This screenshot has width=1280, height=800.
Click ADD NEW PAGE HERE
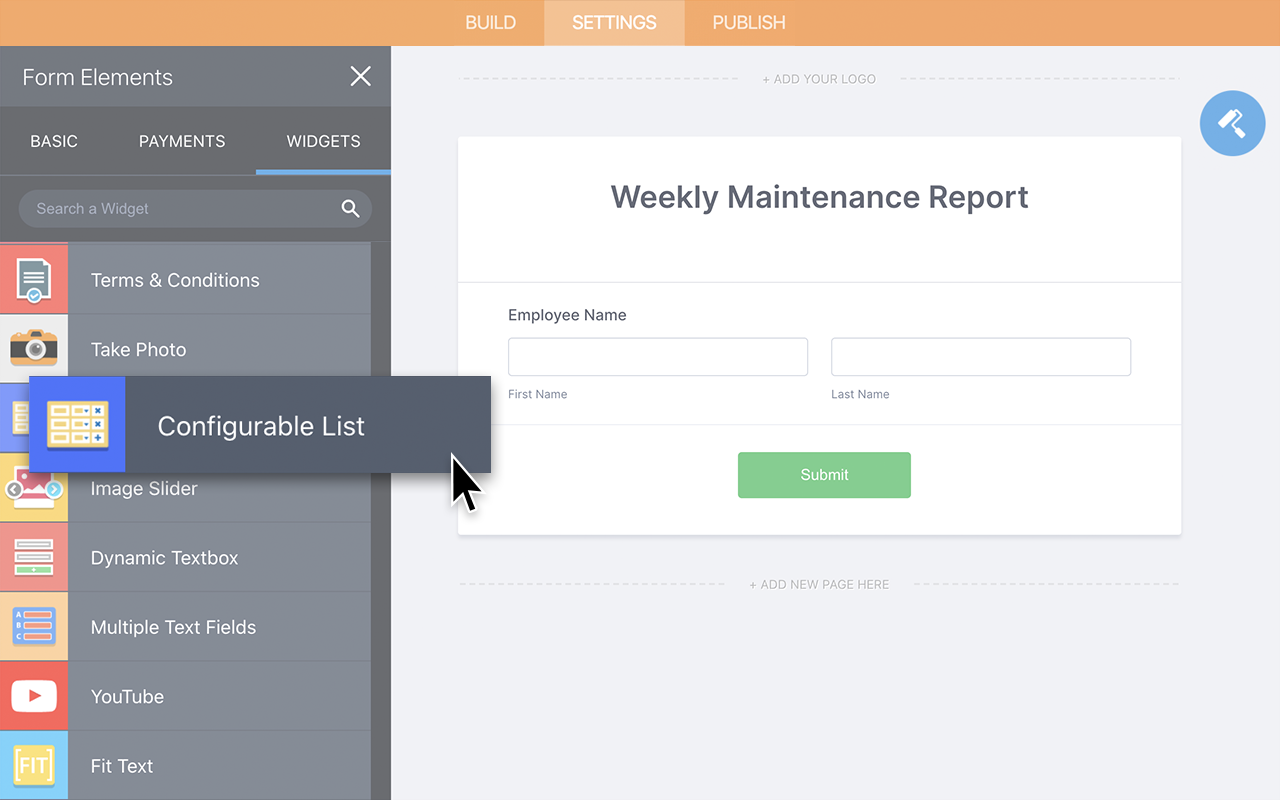click(819, 584)
